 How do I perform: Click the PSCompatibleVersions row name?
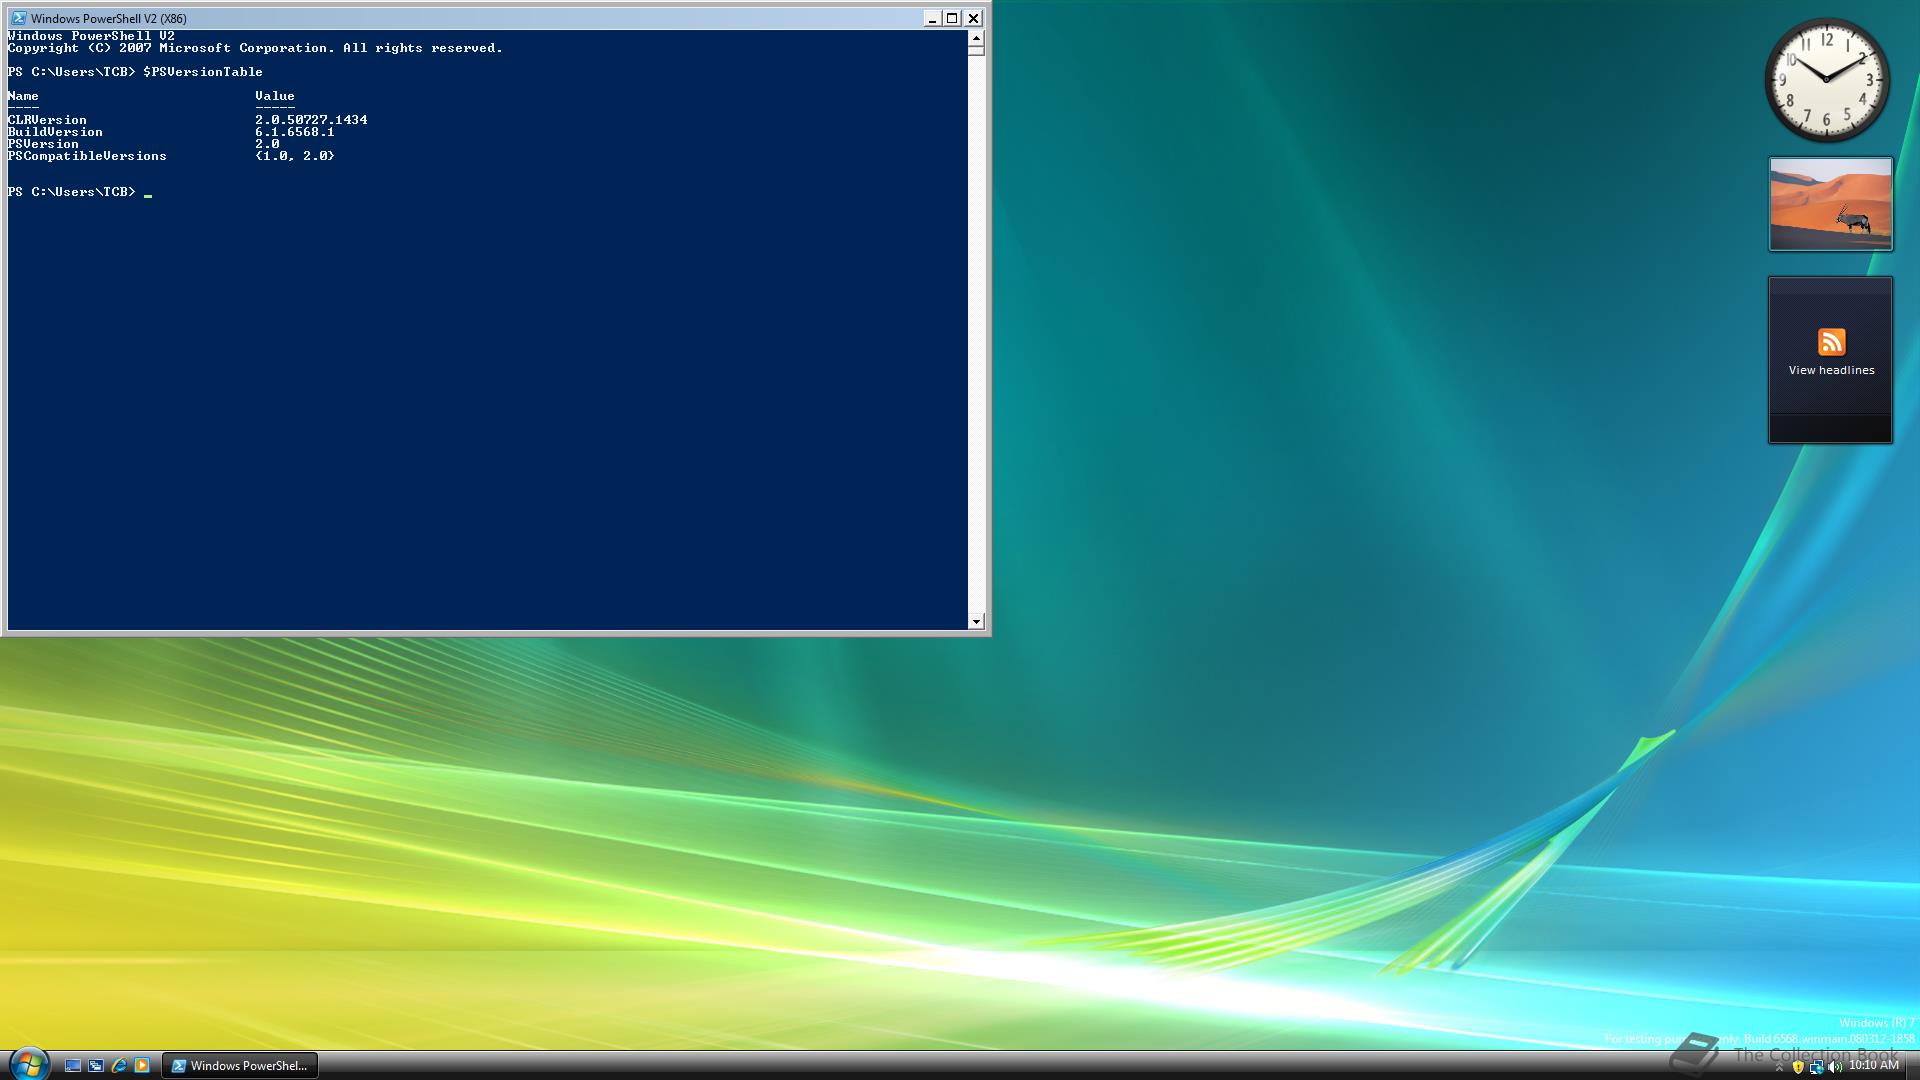87,156
